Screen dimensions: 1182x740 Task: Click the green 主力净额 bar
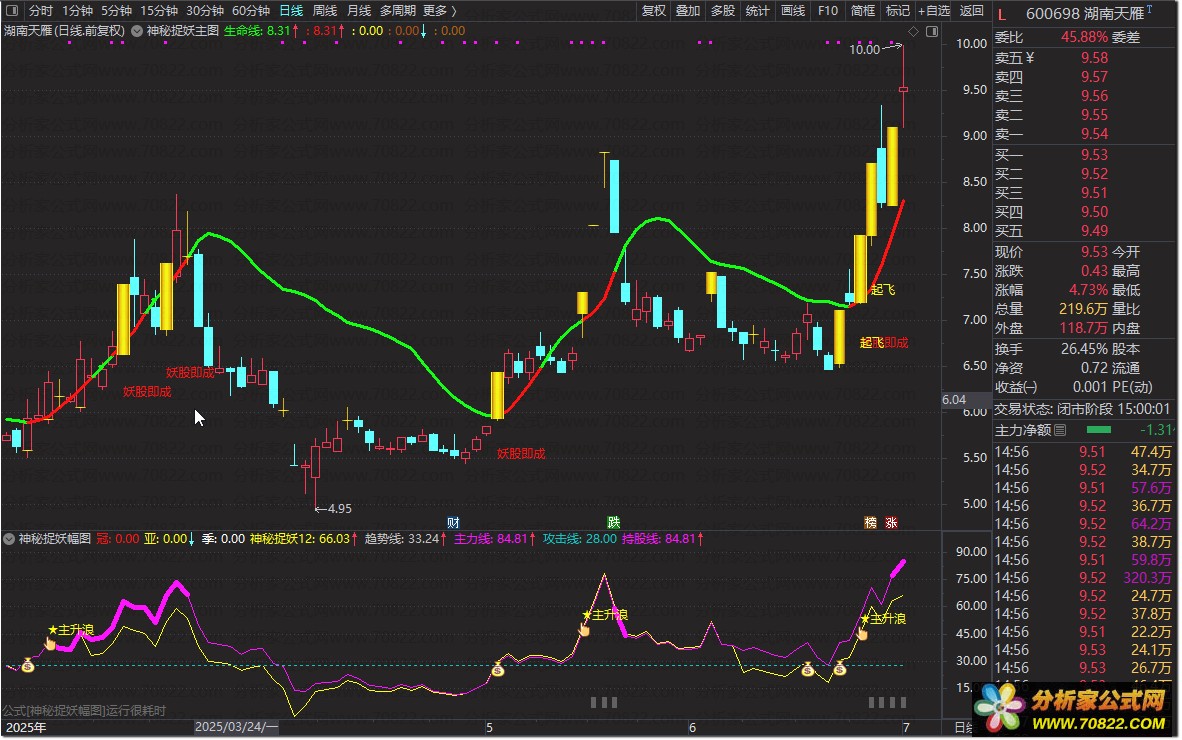pos(1098,430)
